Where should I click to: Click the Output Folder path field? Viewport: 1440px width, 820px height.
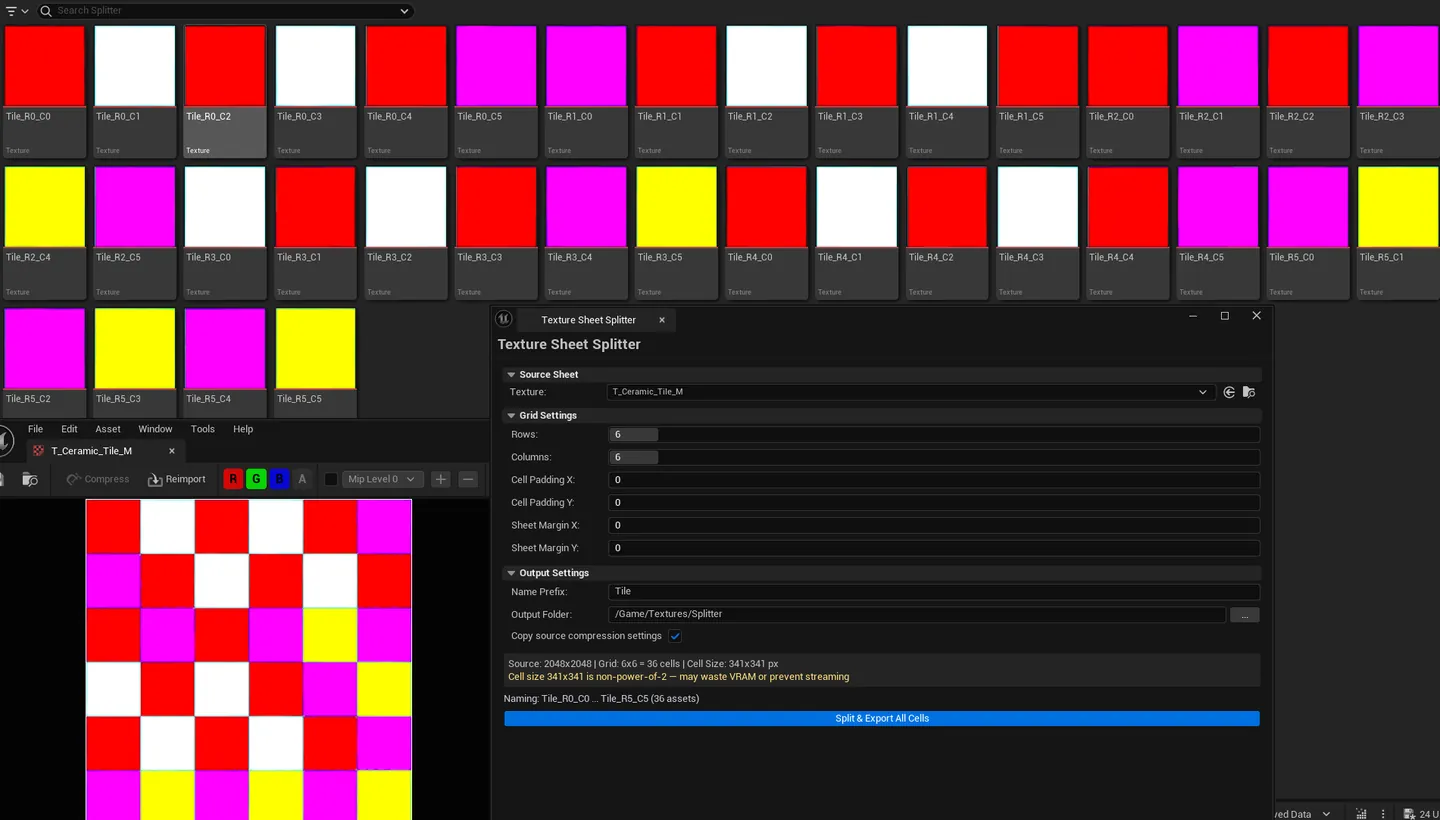click(917, 614)
